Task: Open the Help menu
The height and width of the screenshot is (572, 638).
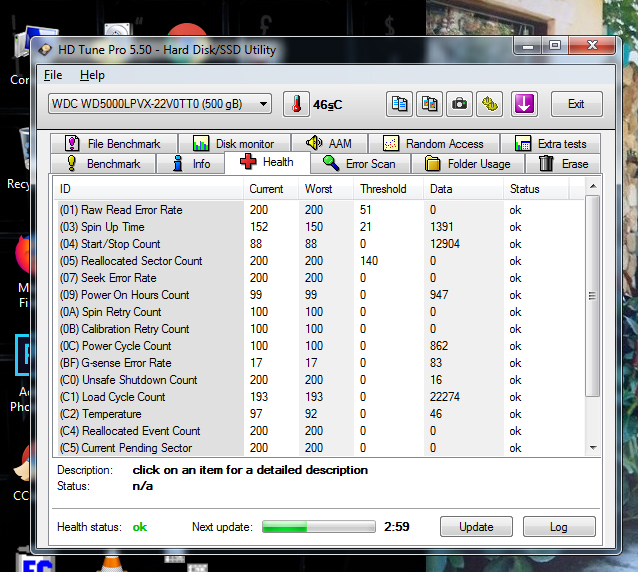Action: click(92, 75)
